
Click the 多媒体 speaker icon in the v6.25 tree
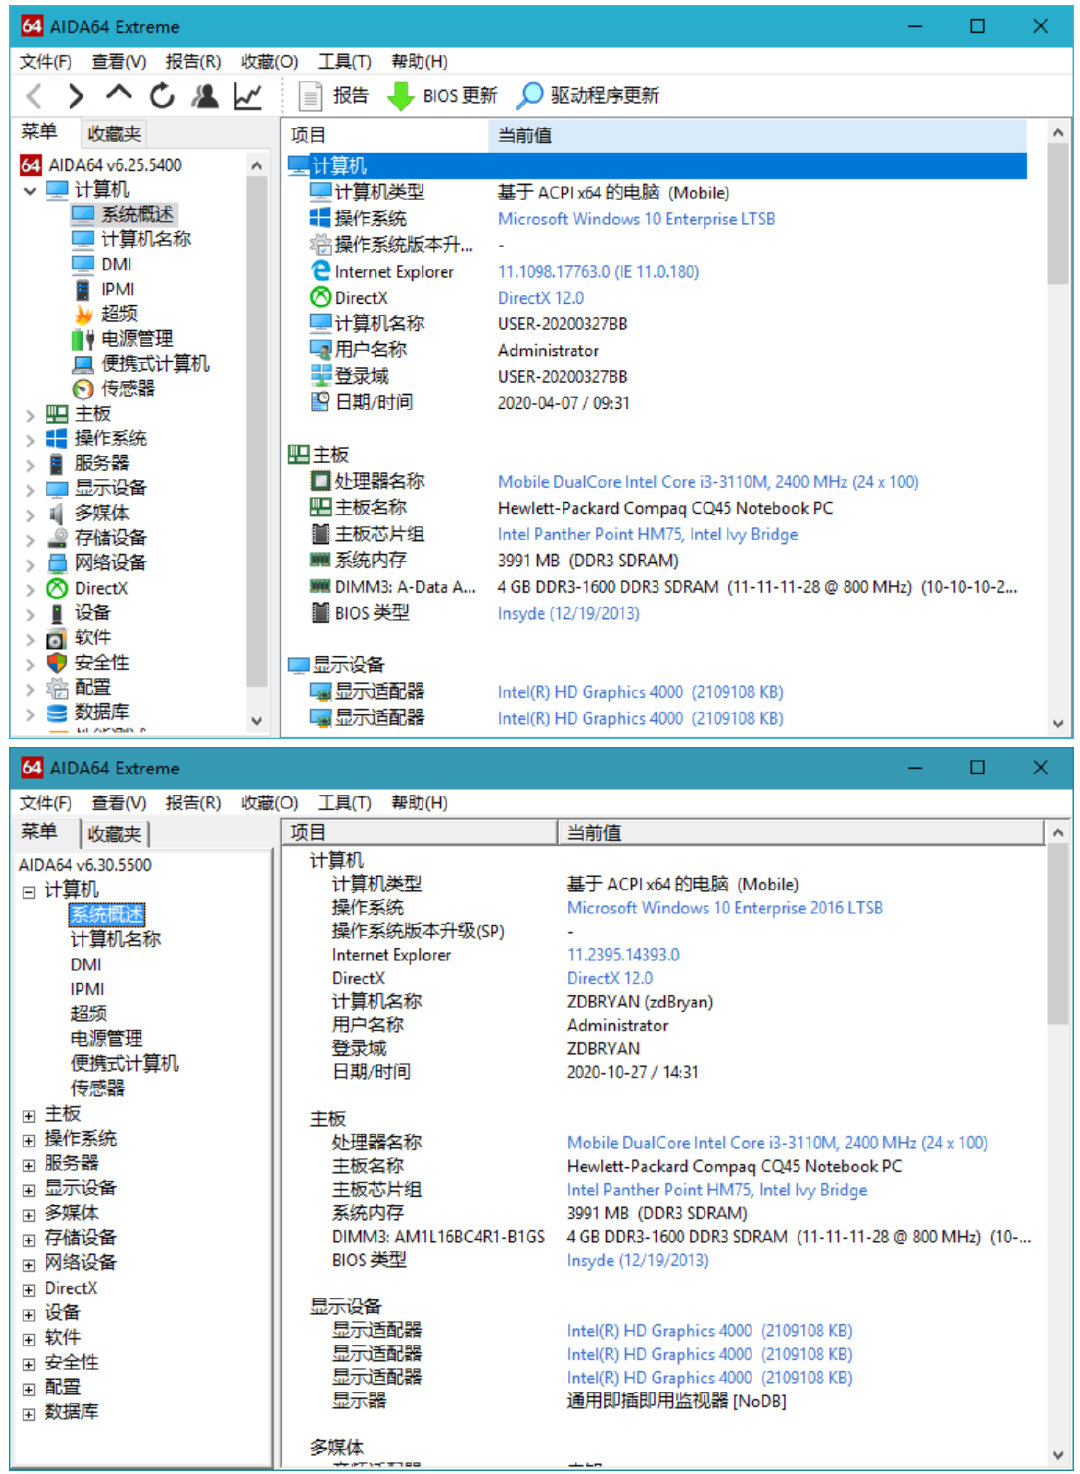[x=57, y=513]
